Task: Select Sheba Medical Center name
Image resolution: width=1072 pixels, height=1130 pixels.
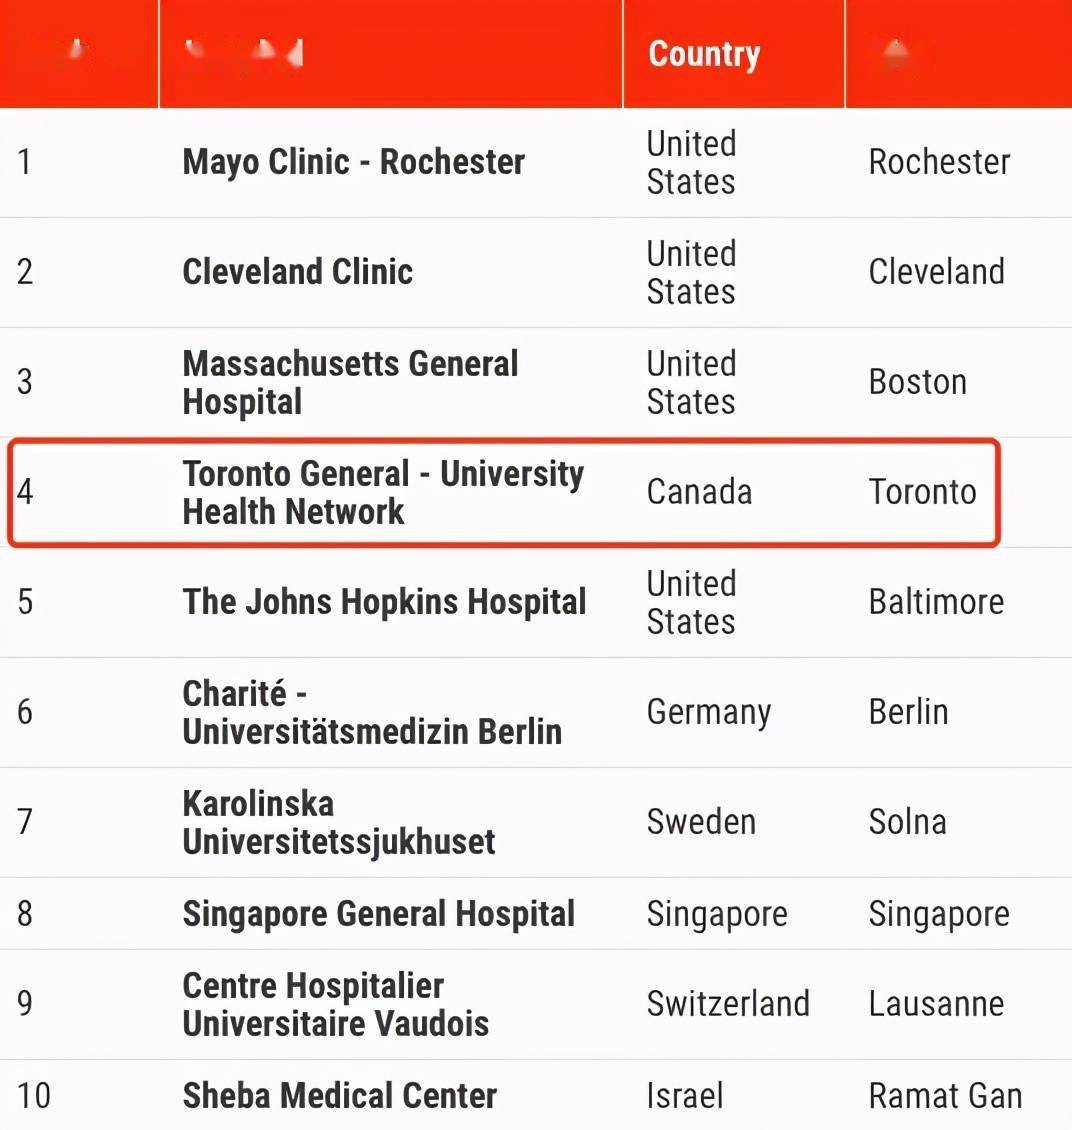Action: (x=339, y=1095)
